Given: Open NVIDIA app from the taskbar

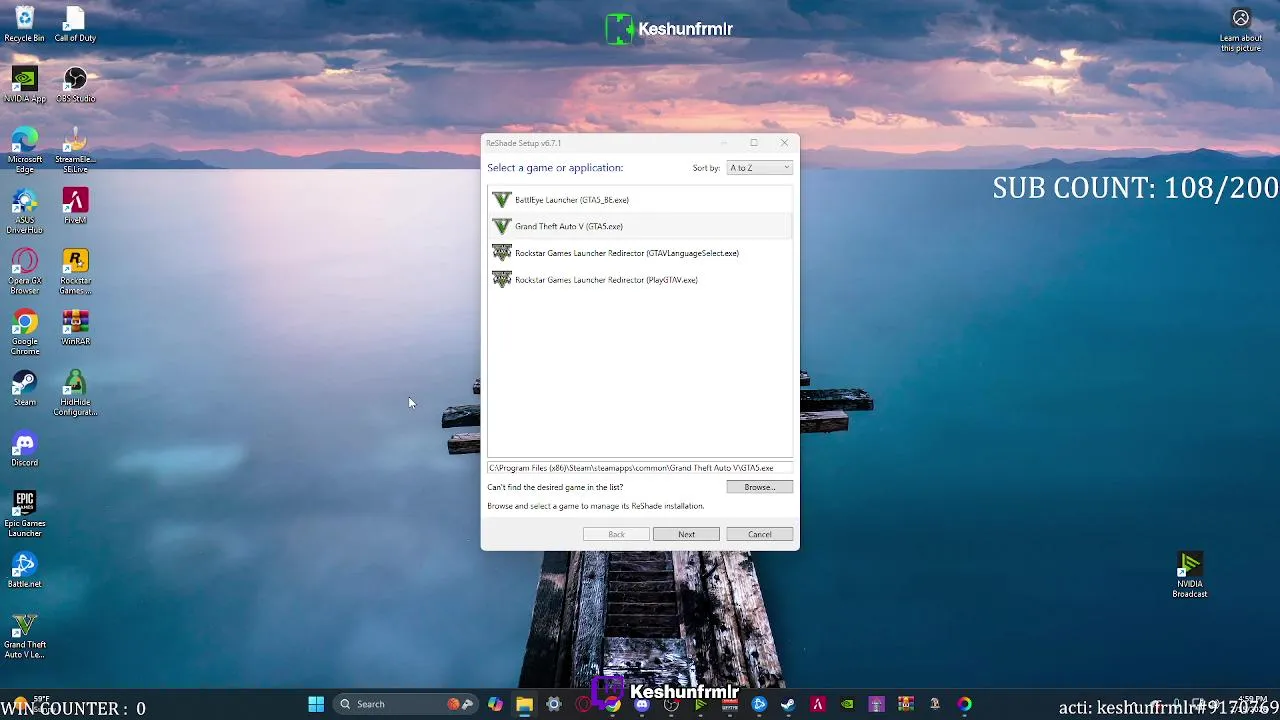Looking at the screenshot, I should [847, 704].
